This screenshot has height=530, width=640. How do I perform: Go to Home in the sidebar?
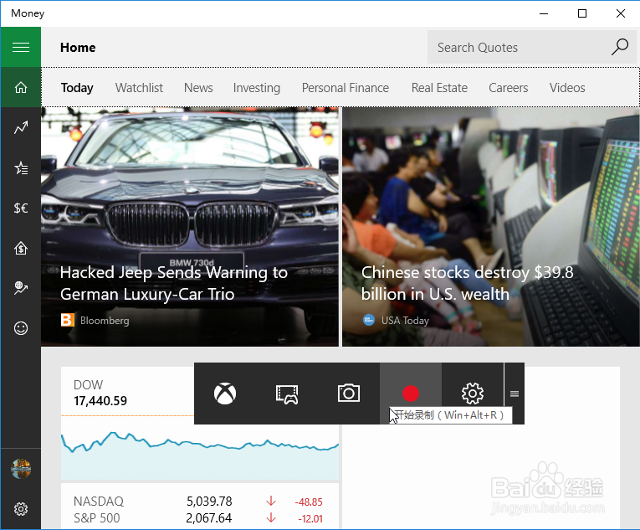click(21, 87)
